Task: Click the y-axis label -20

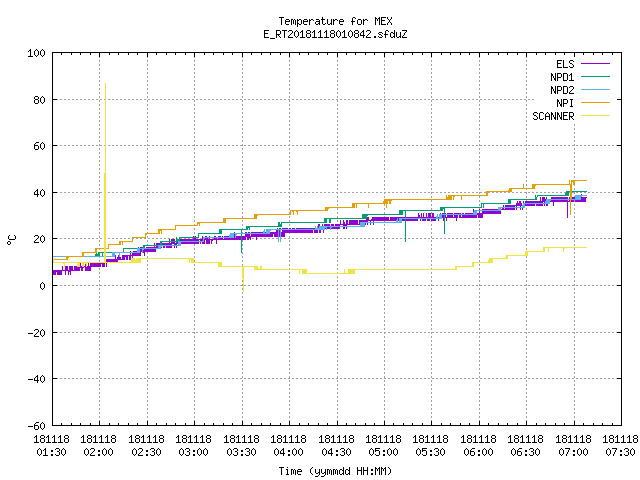Action: [x=36, y=333]
